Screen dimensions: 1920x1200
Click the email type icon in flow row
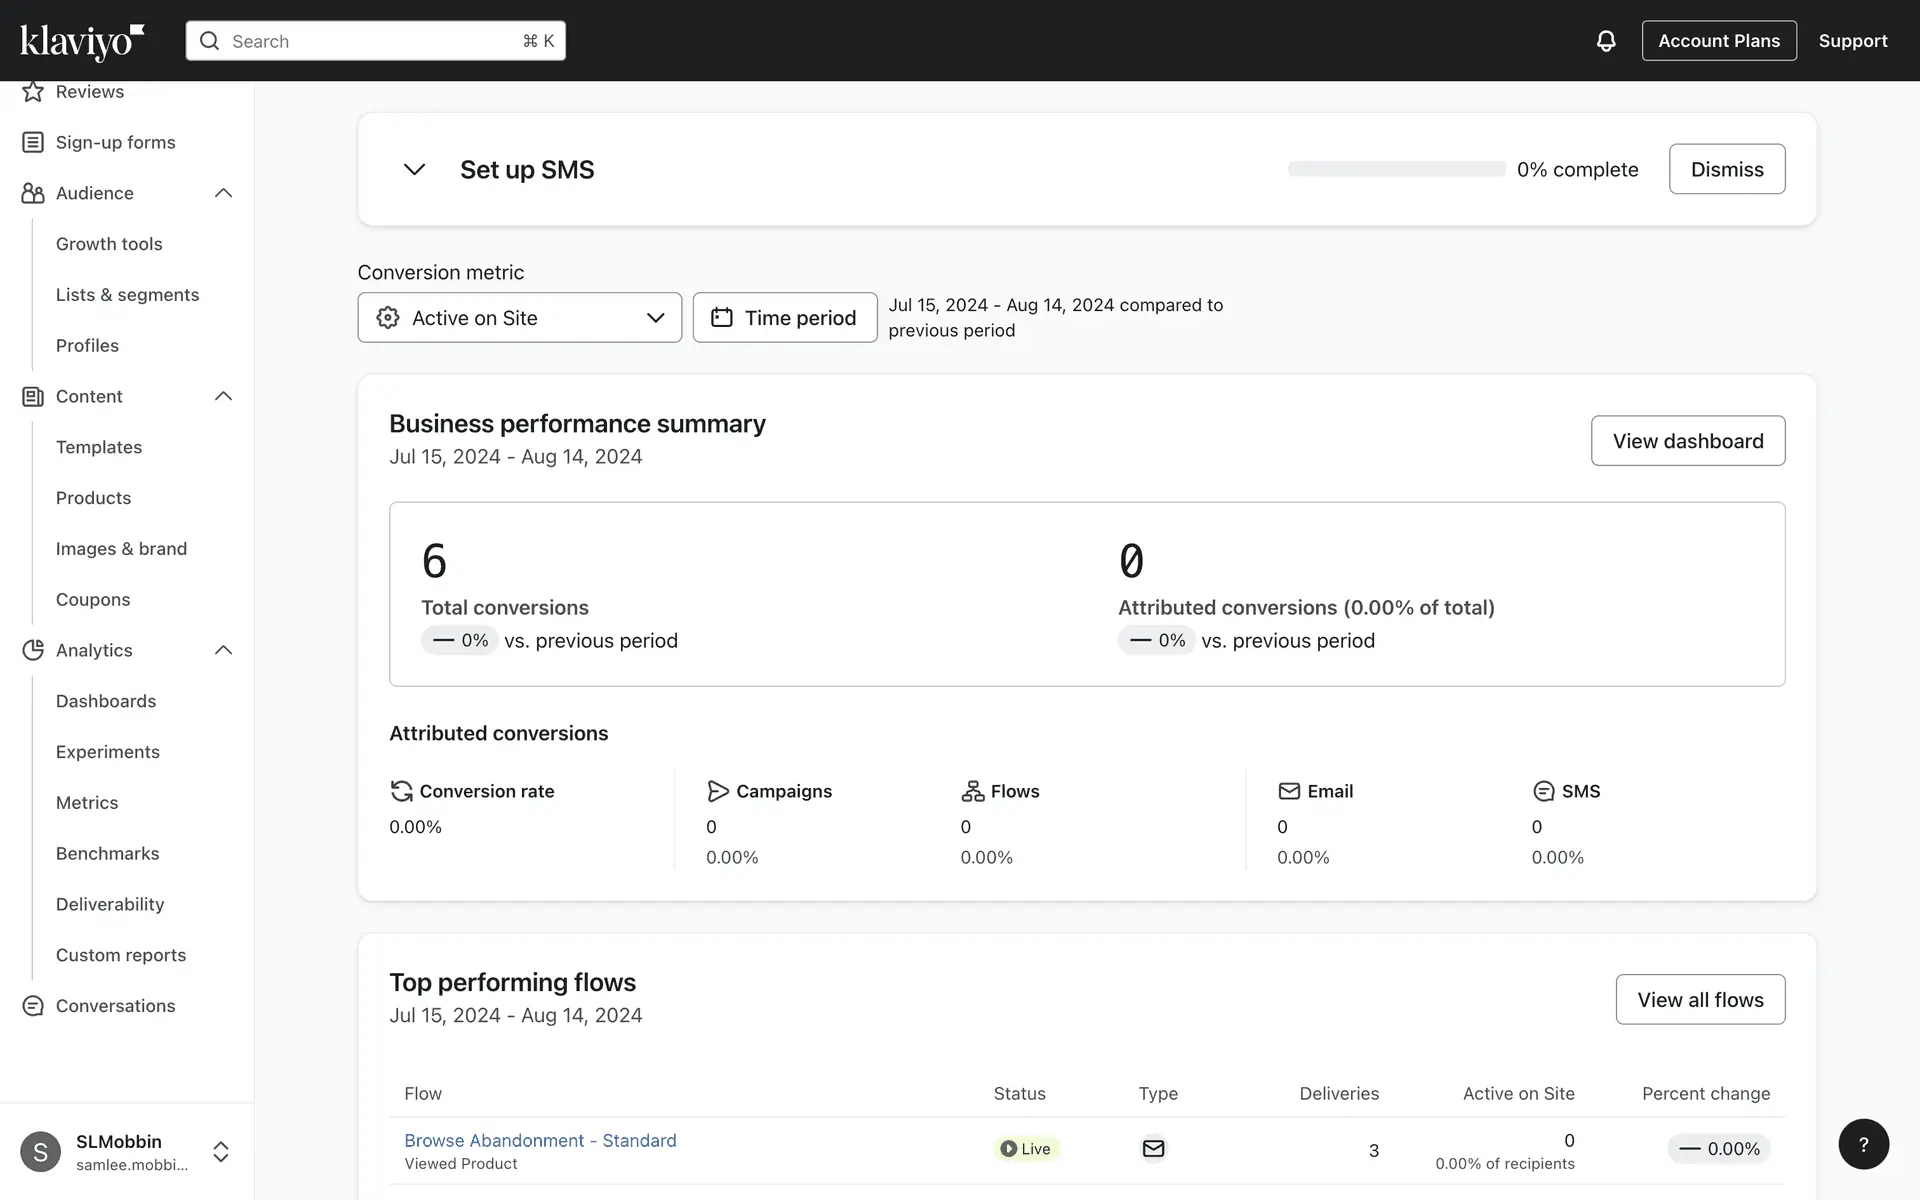(1153, 1149)
